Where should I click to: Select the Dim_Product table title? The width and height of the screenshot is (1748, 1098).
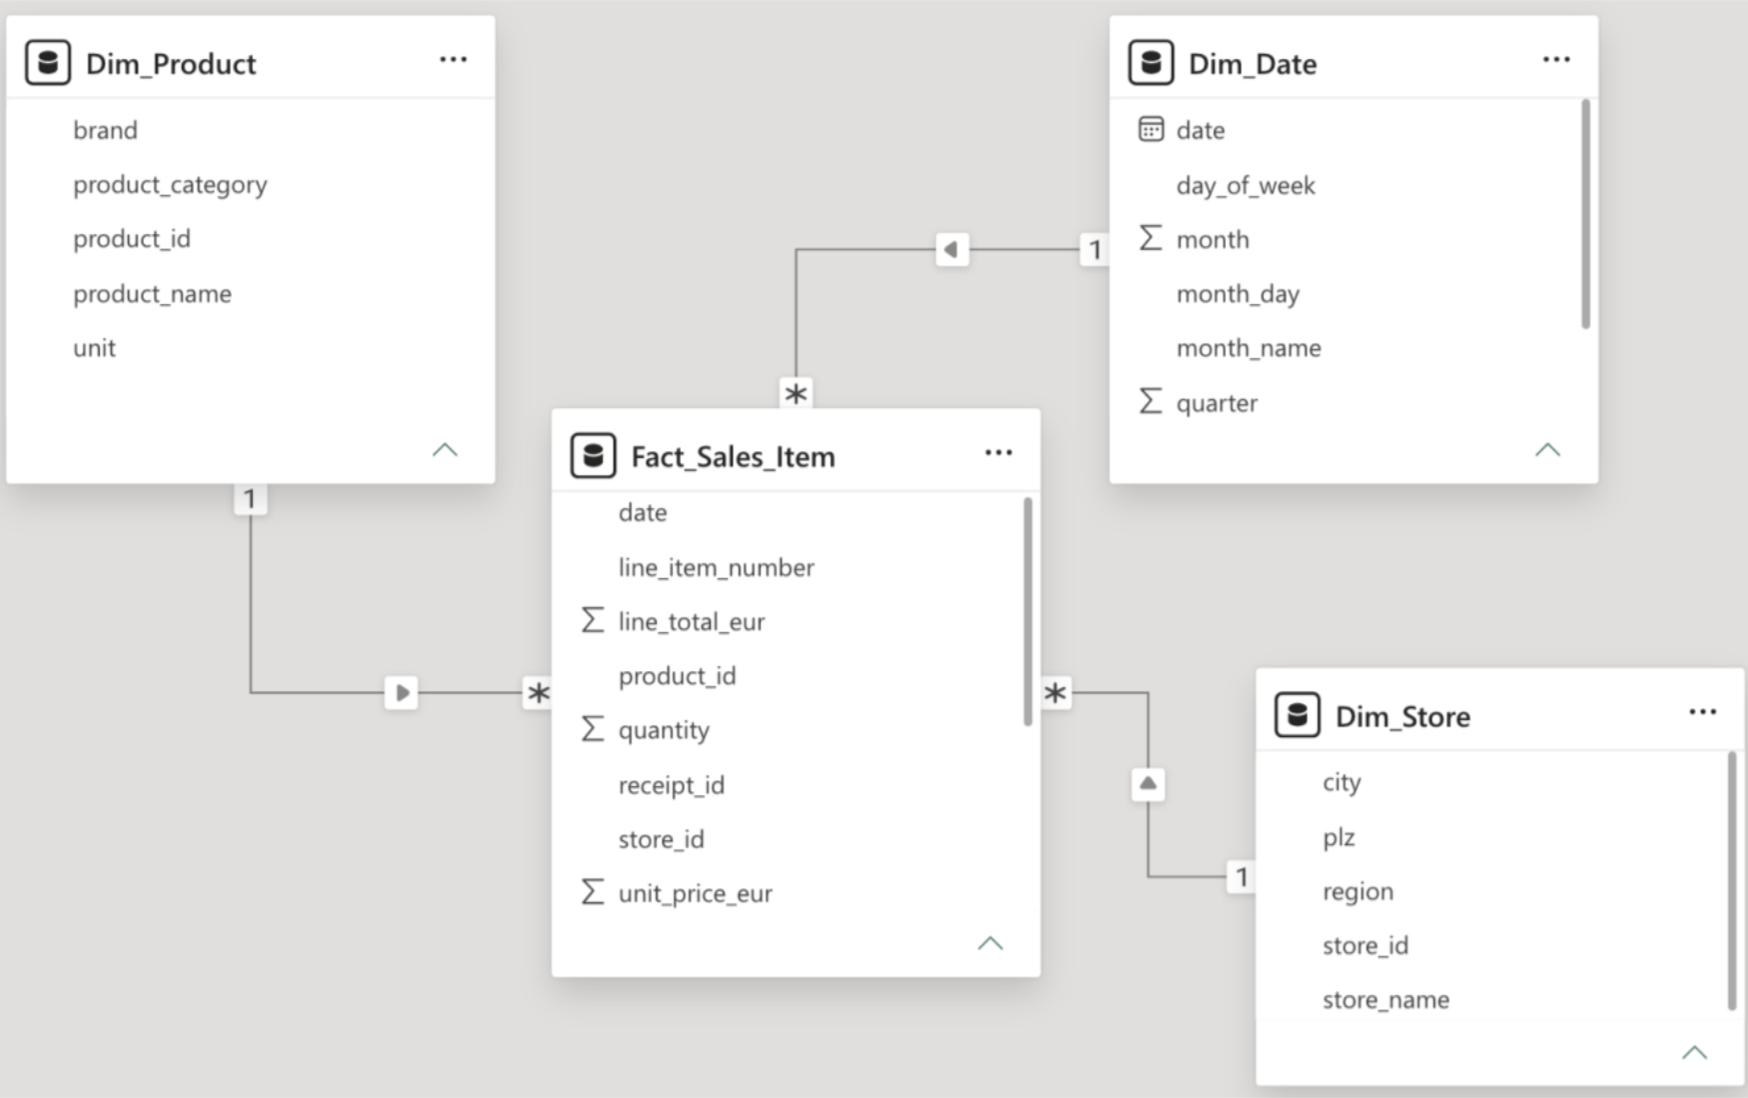[x=171, y=64]
